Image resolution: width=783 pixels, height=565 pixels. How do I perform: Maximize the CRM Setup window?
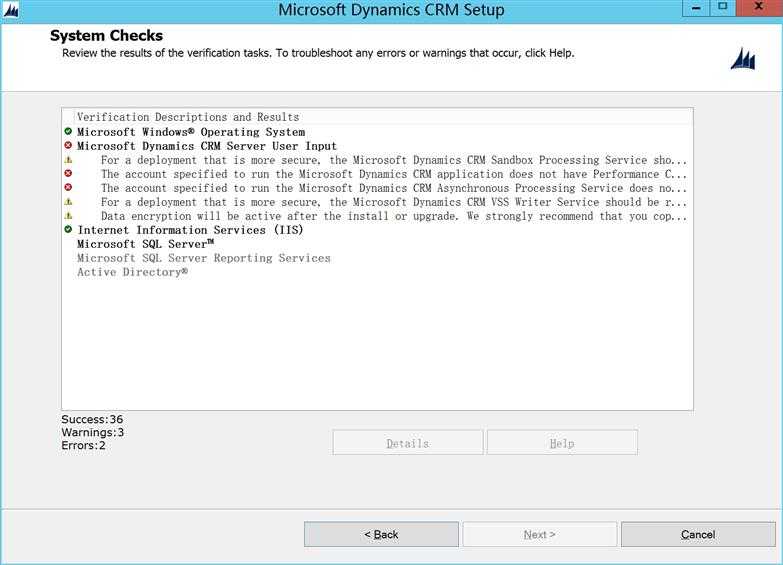pyautogui.click(x=722, y=8)
